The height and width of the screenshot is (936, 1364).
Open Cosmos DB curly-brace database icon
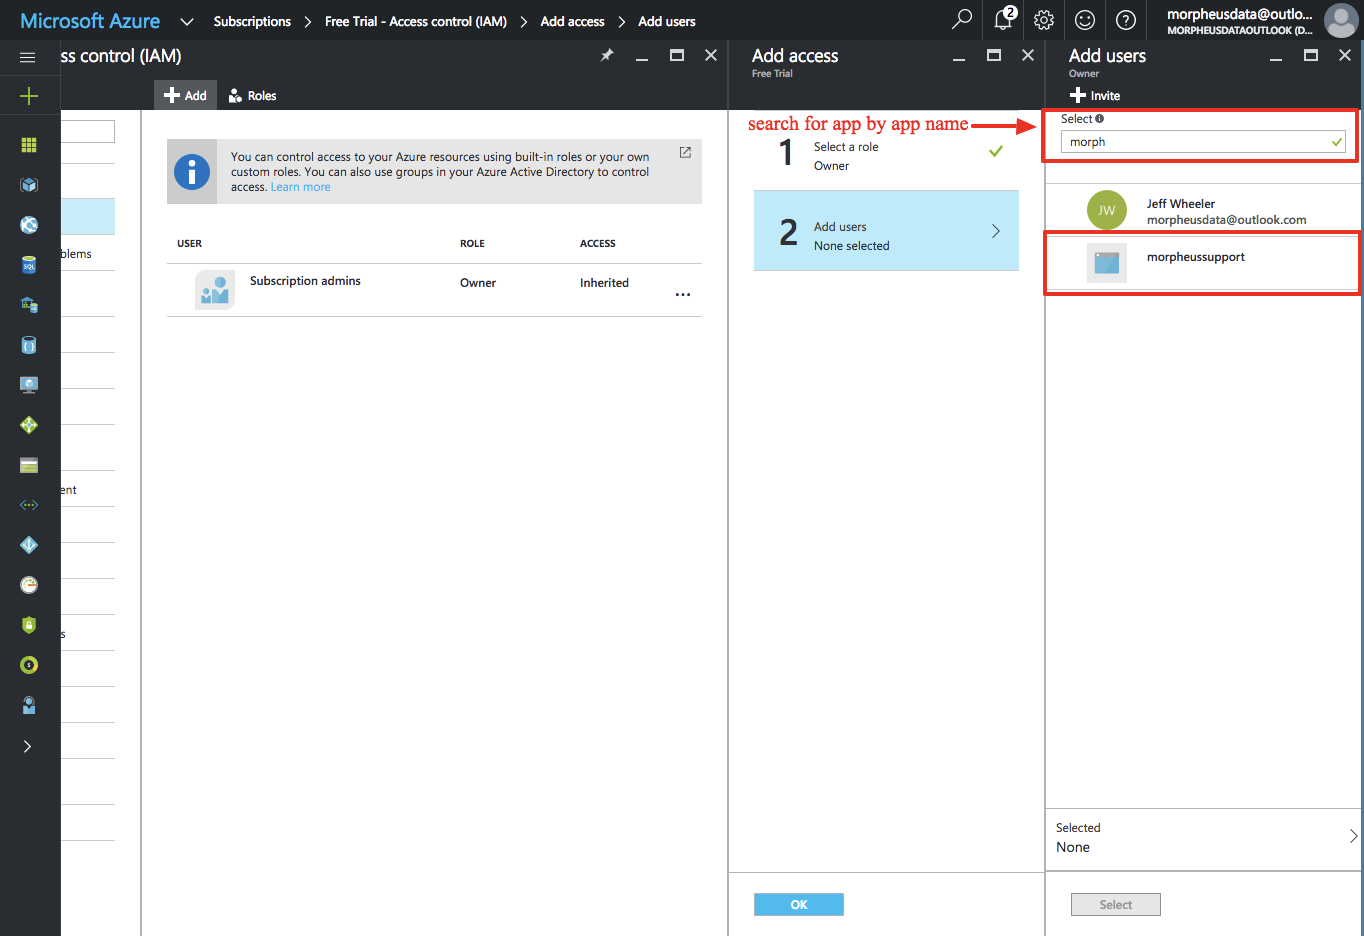[29, 345]
